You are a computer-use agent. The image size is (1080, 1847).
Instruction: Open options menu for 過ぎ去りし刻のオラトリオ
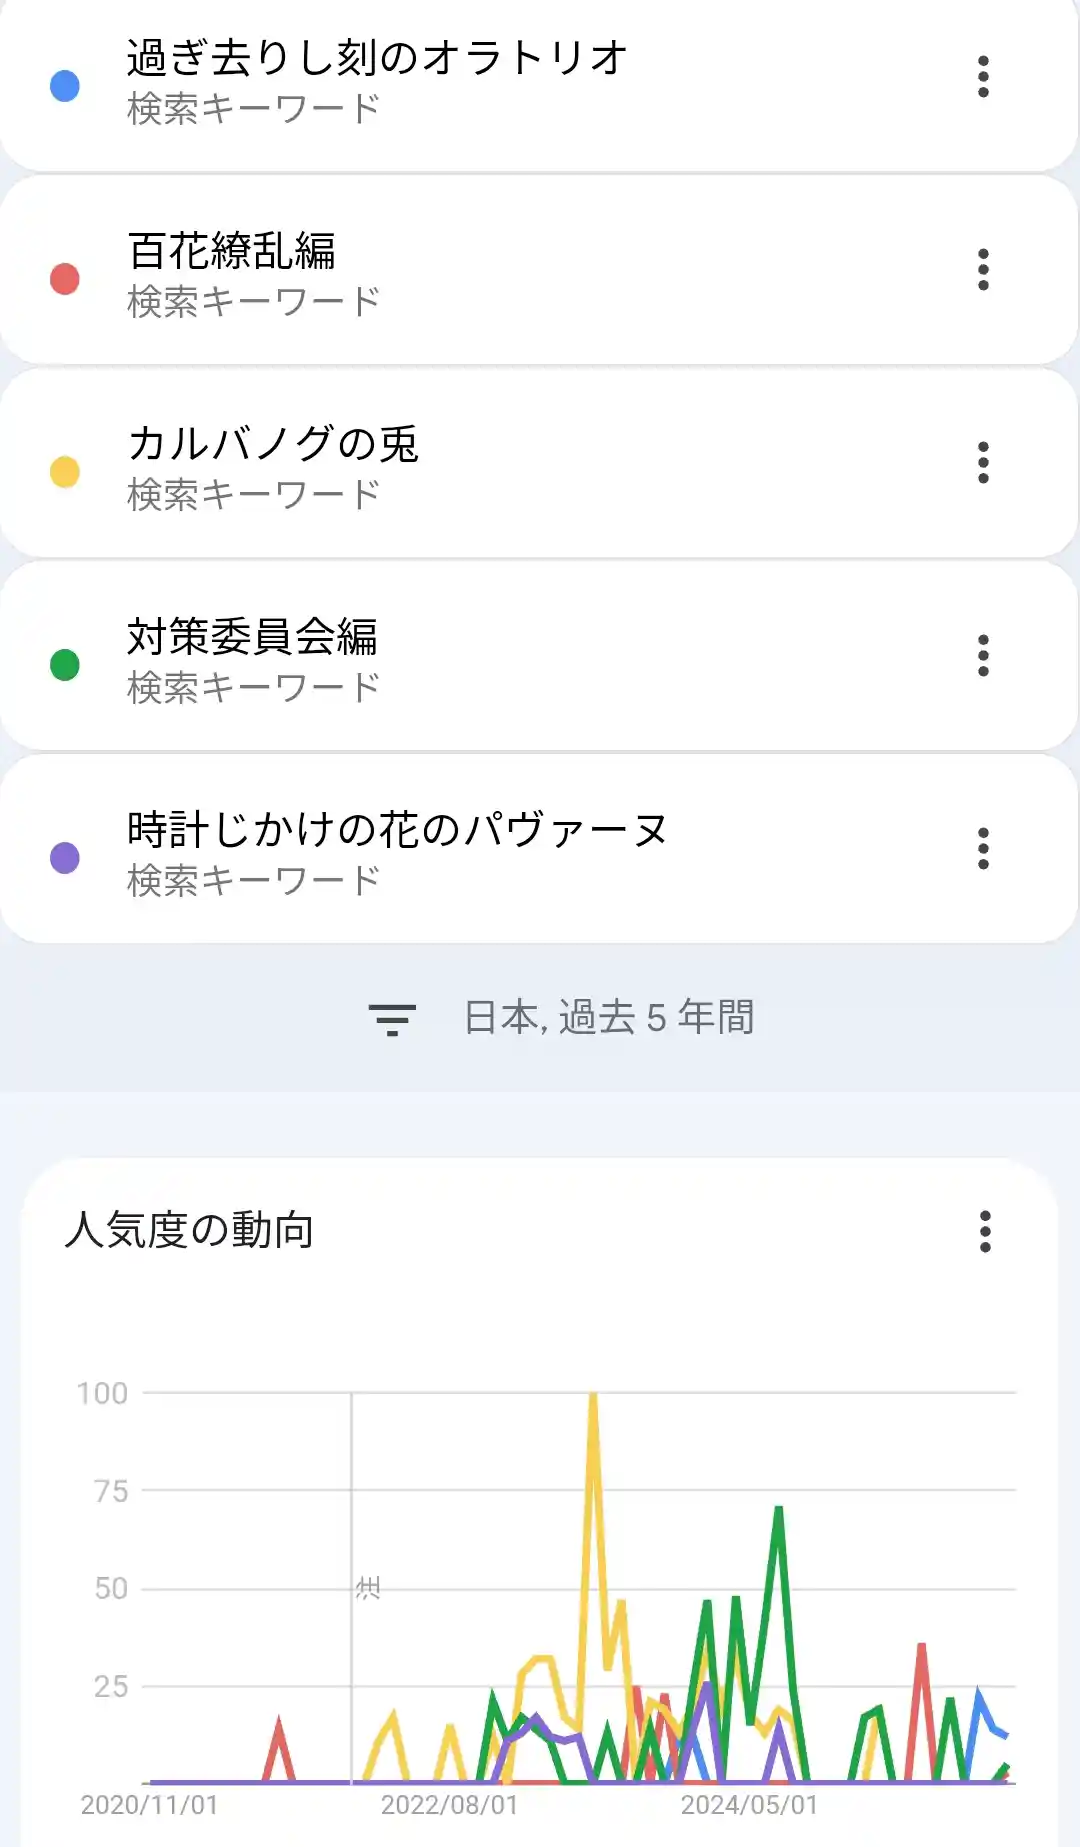(x=983, y=77)
